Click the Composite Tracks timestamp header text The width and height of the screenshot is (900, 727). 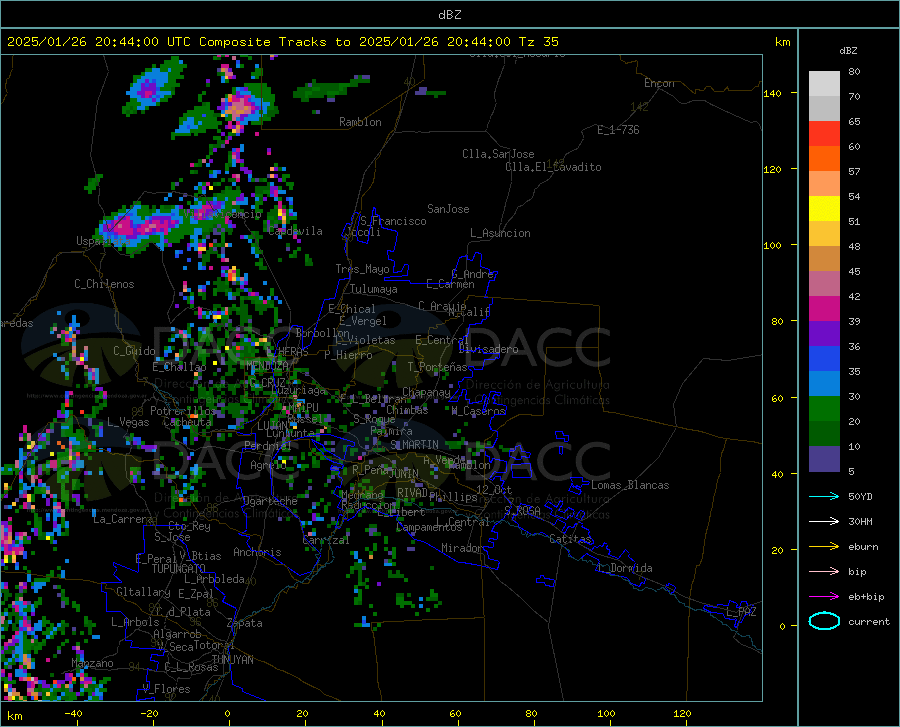coord(282,42)
